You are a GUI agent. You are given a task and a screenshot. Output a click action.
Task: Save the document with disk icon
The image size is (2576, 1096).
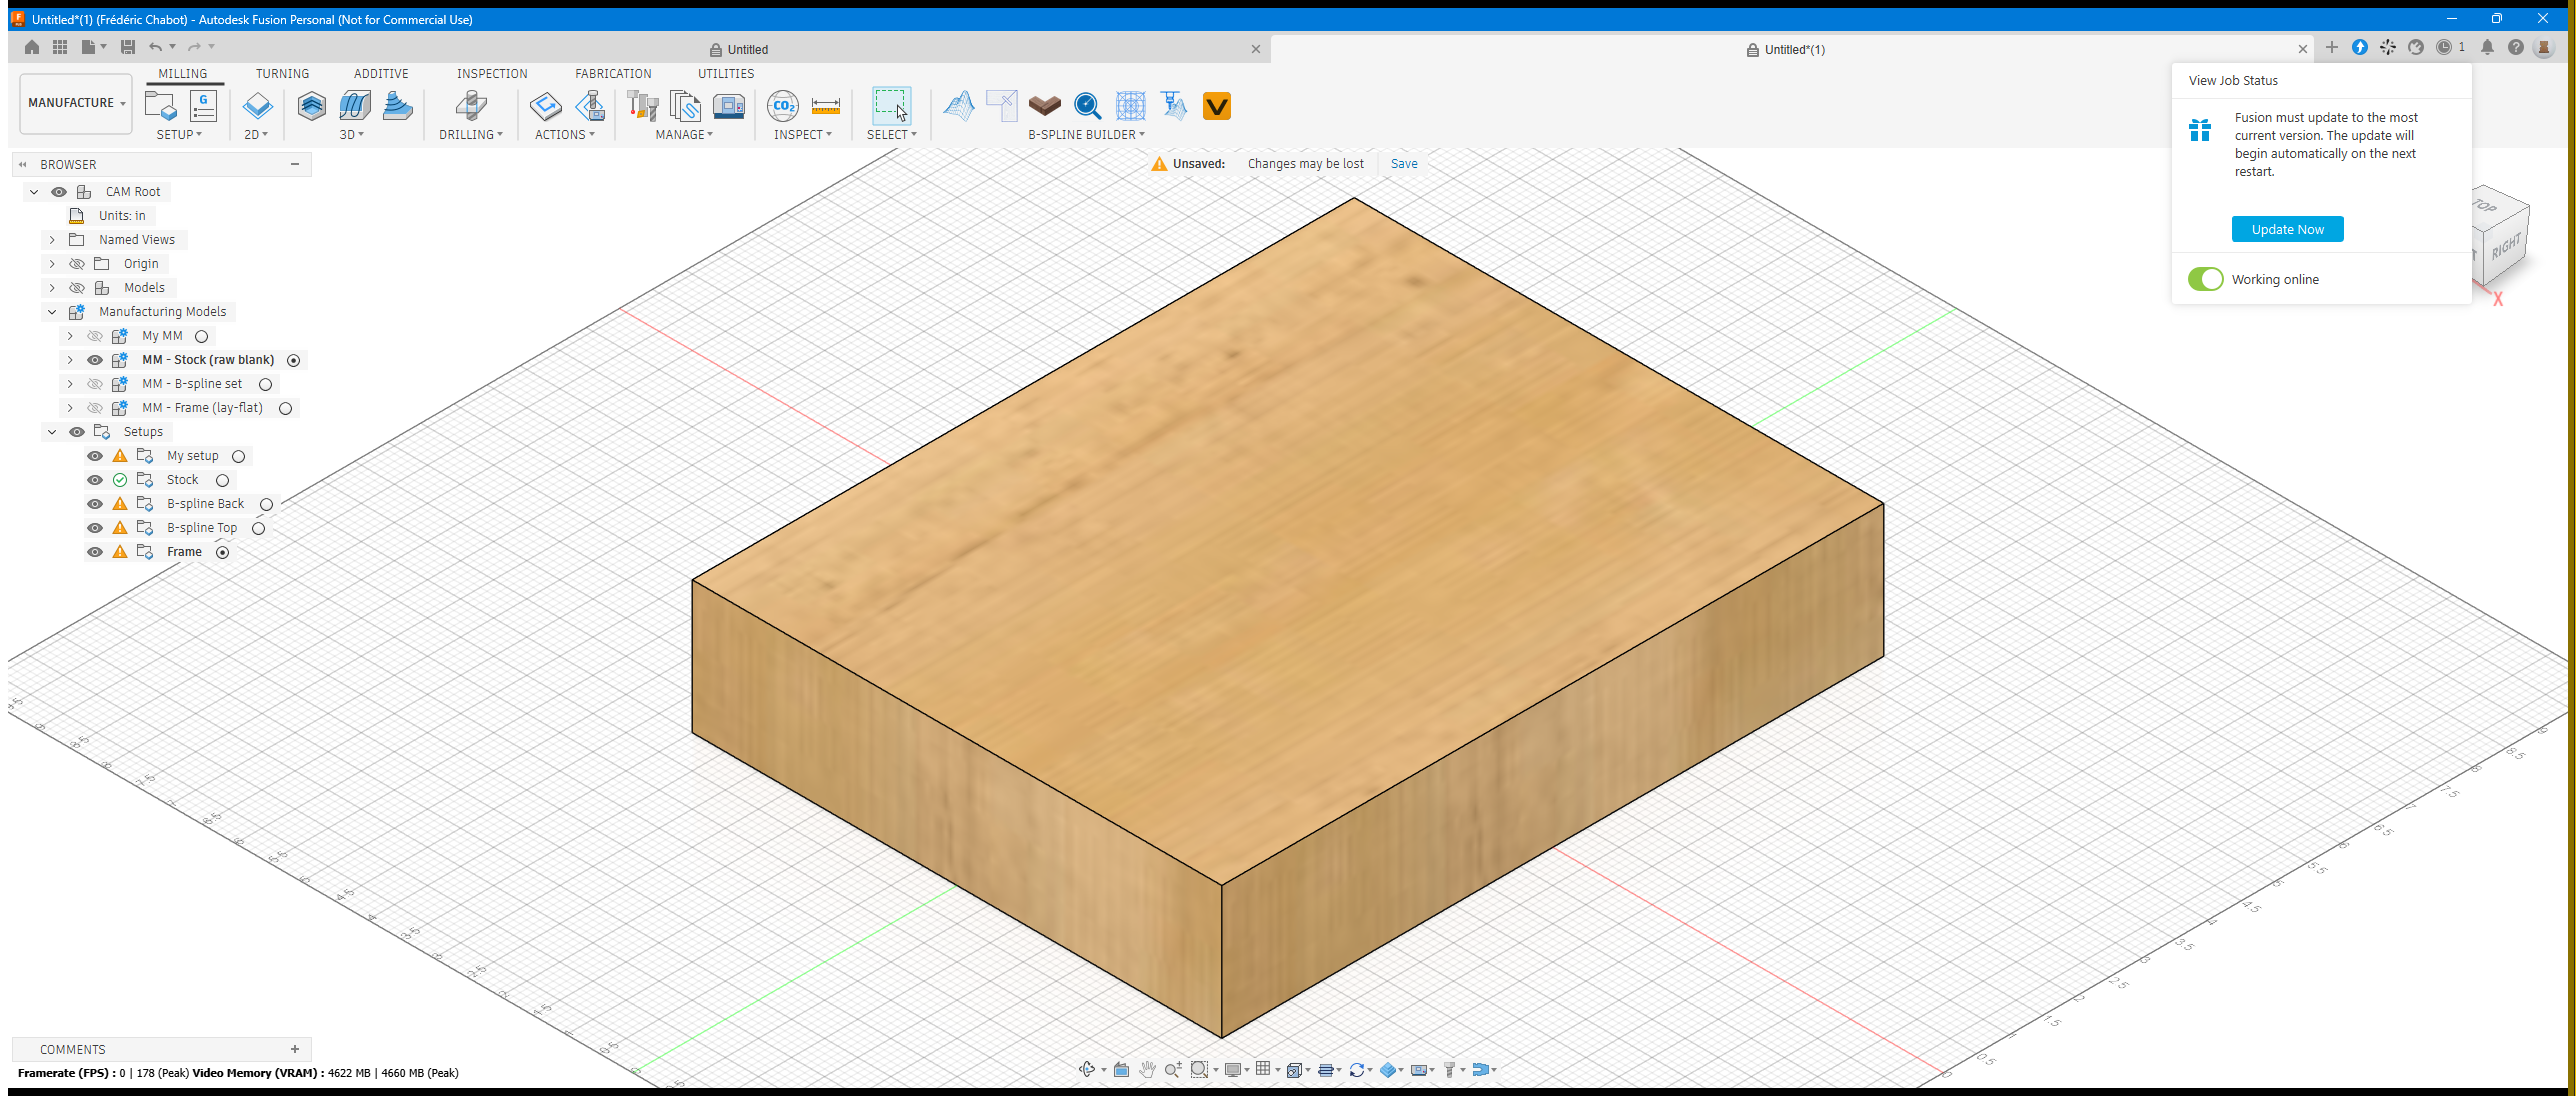[127, 47]
